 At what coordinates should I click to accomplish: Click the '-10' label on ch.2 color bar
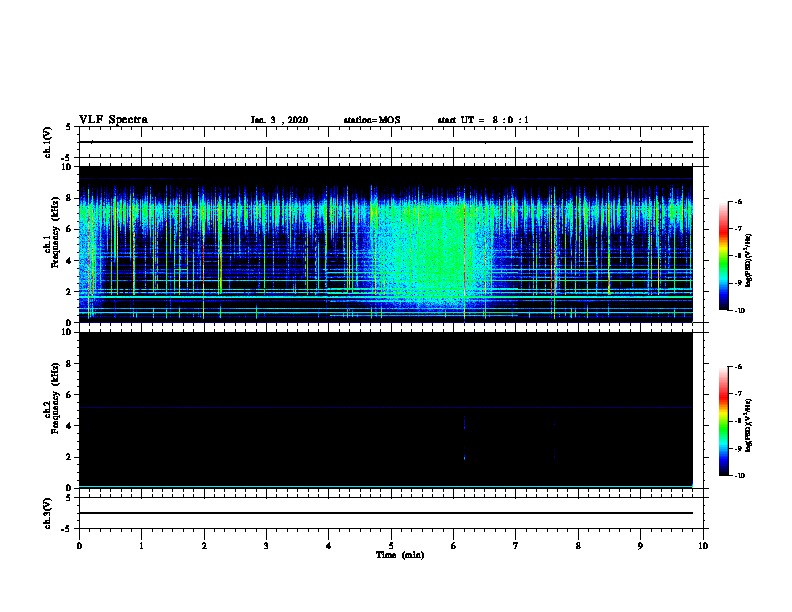(739, 475)
